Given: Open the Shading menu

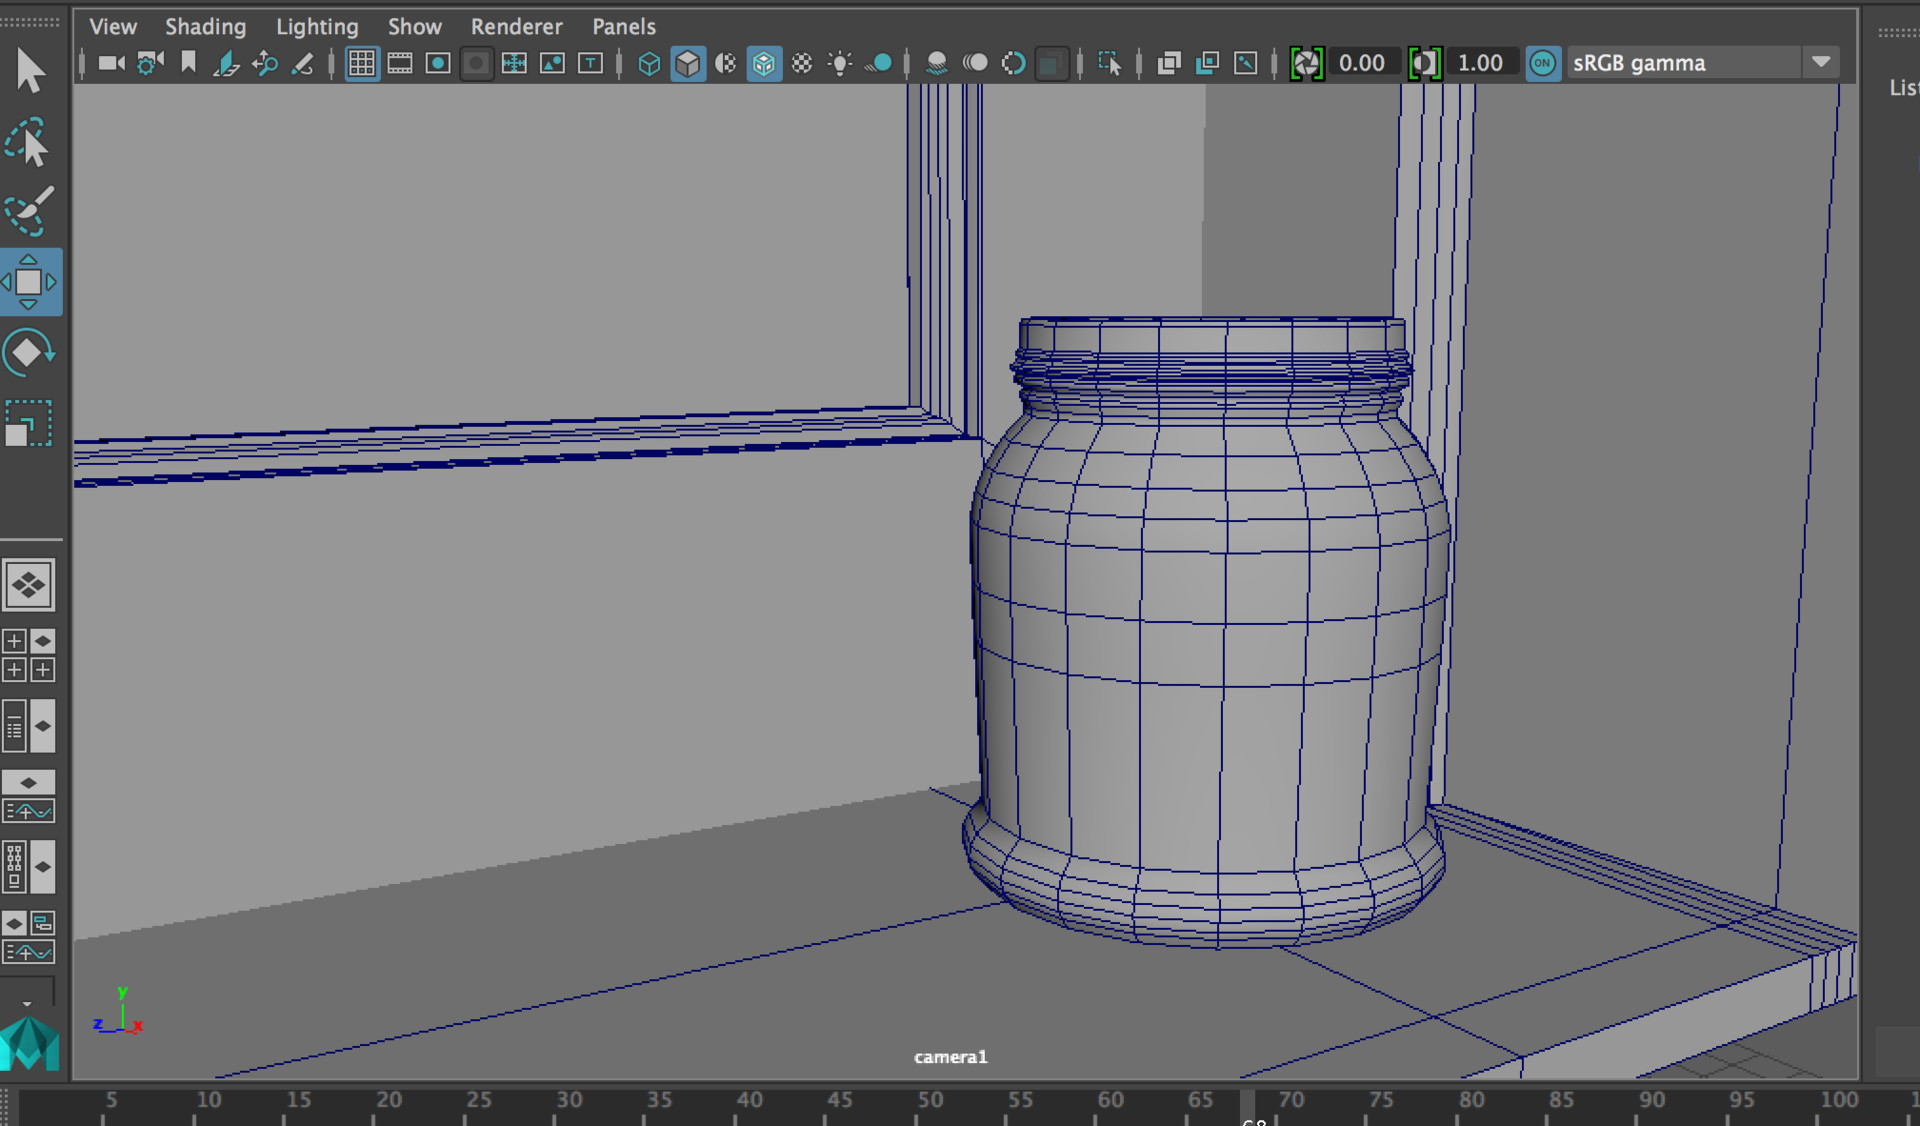Looking at the screenshot, I should pos(205,26).
